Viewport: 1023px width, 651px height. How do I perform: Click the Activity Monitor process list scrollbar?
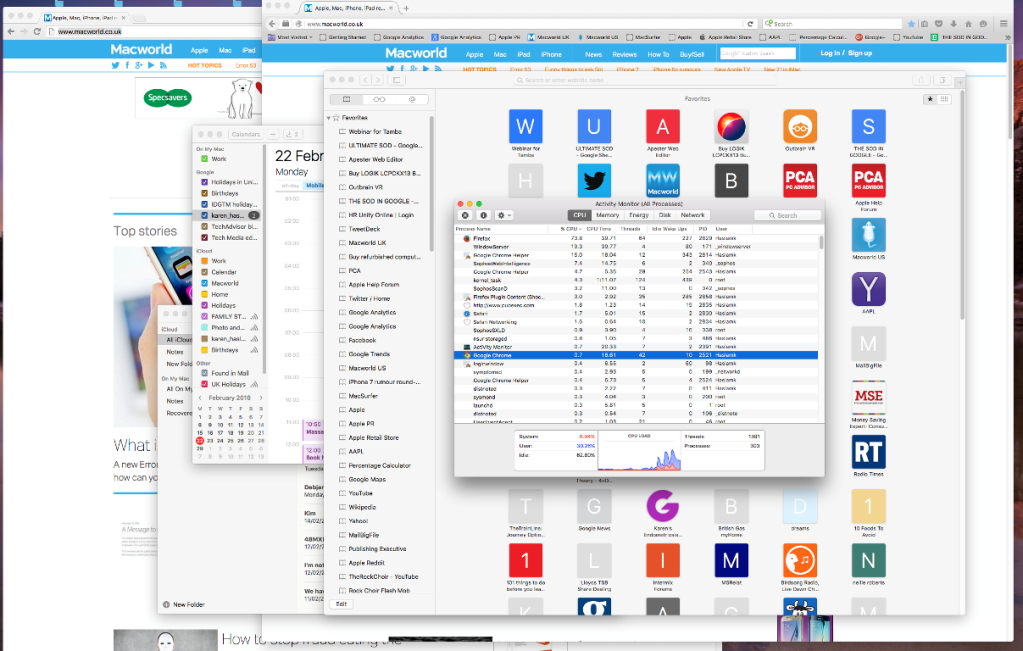tap(821, 243)
